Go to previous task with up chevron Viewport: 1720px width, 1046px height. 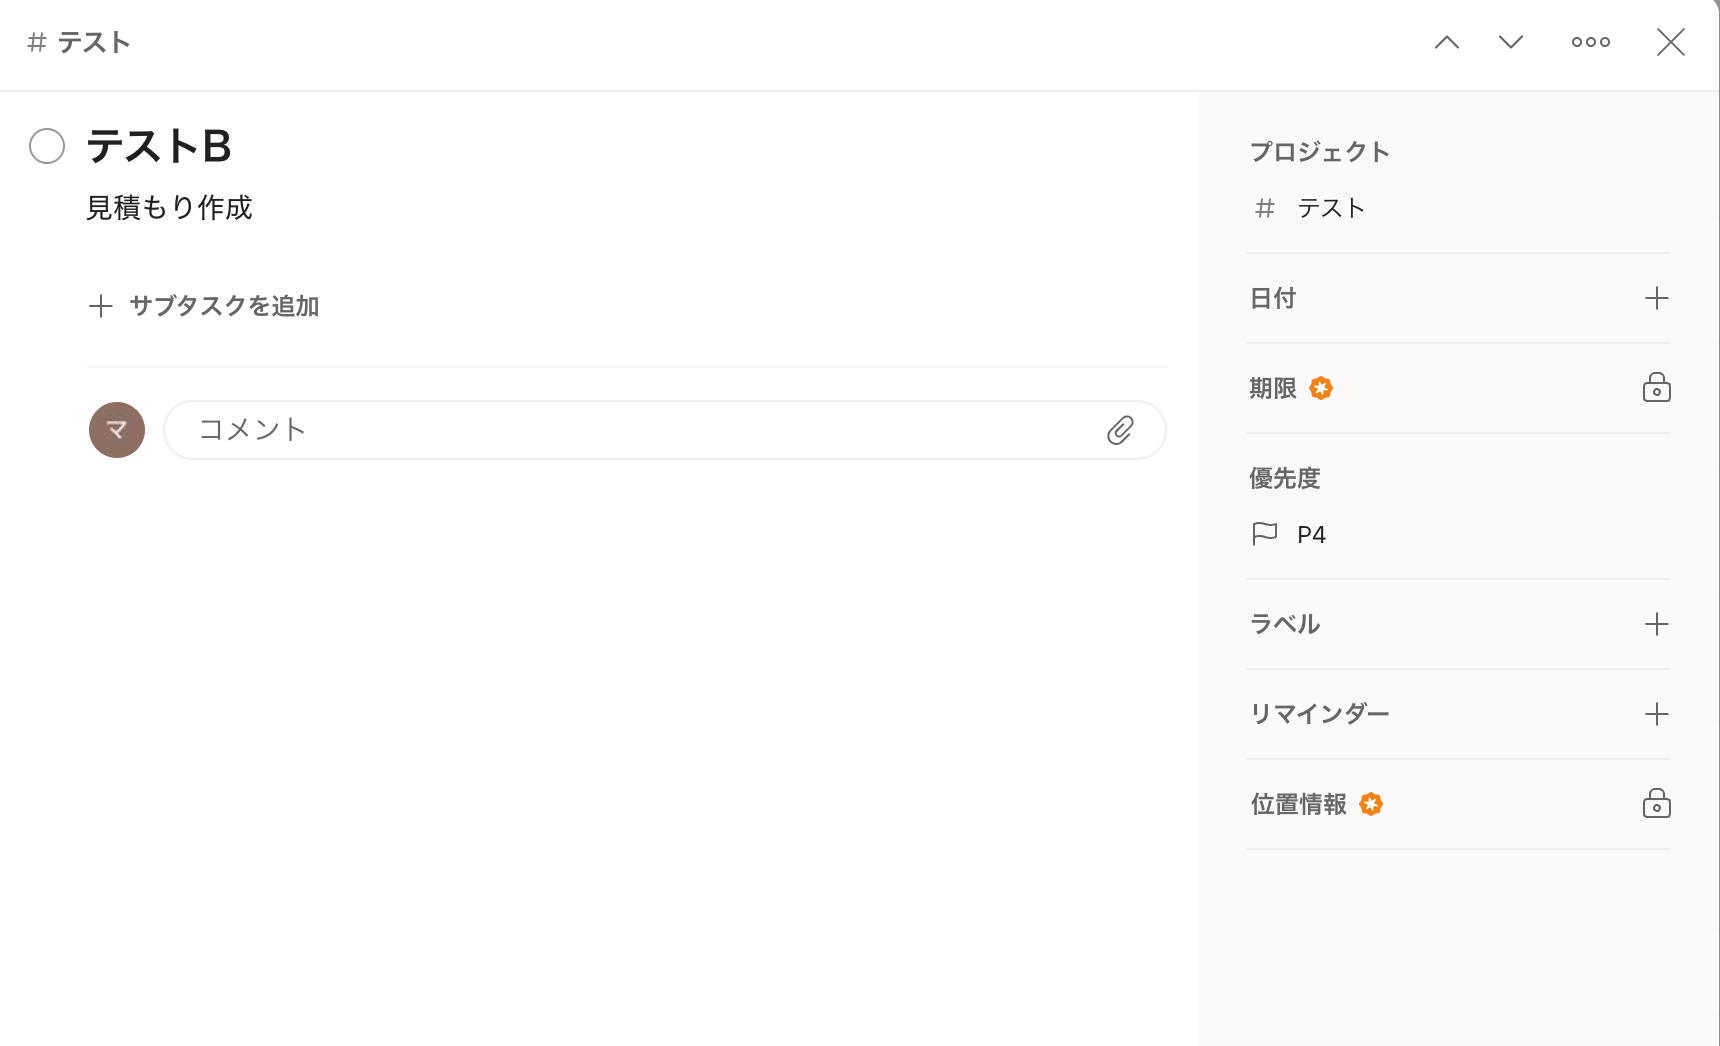click(1446, 42)
